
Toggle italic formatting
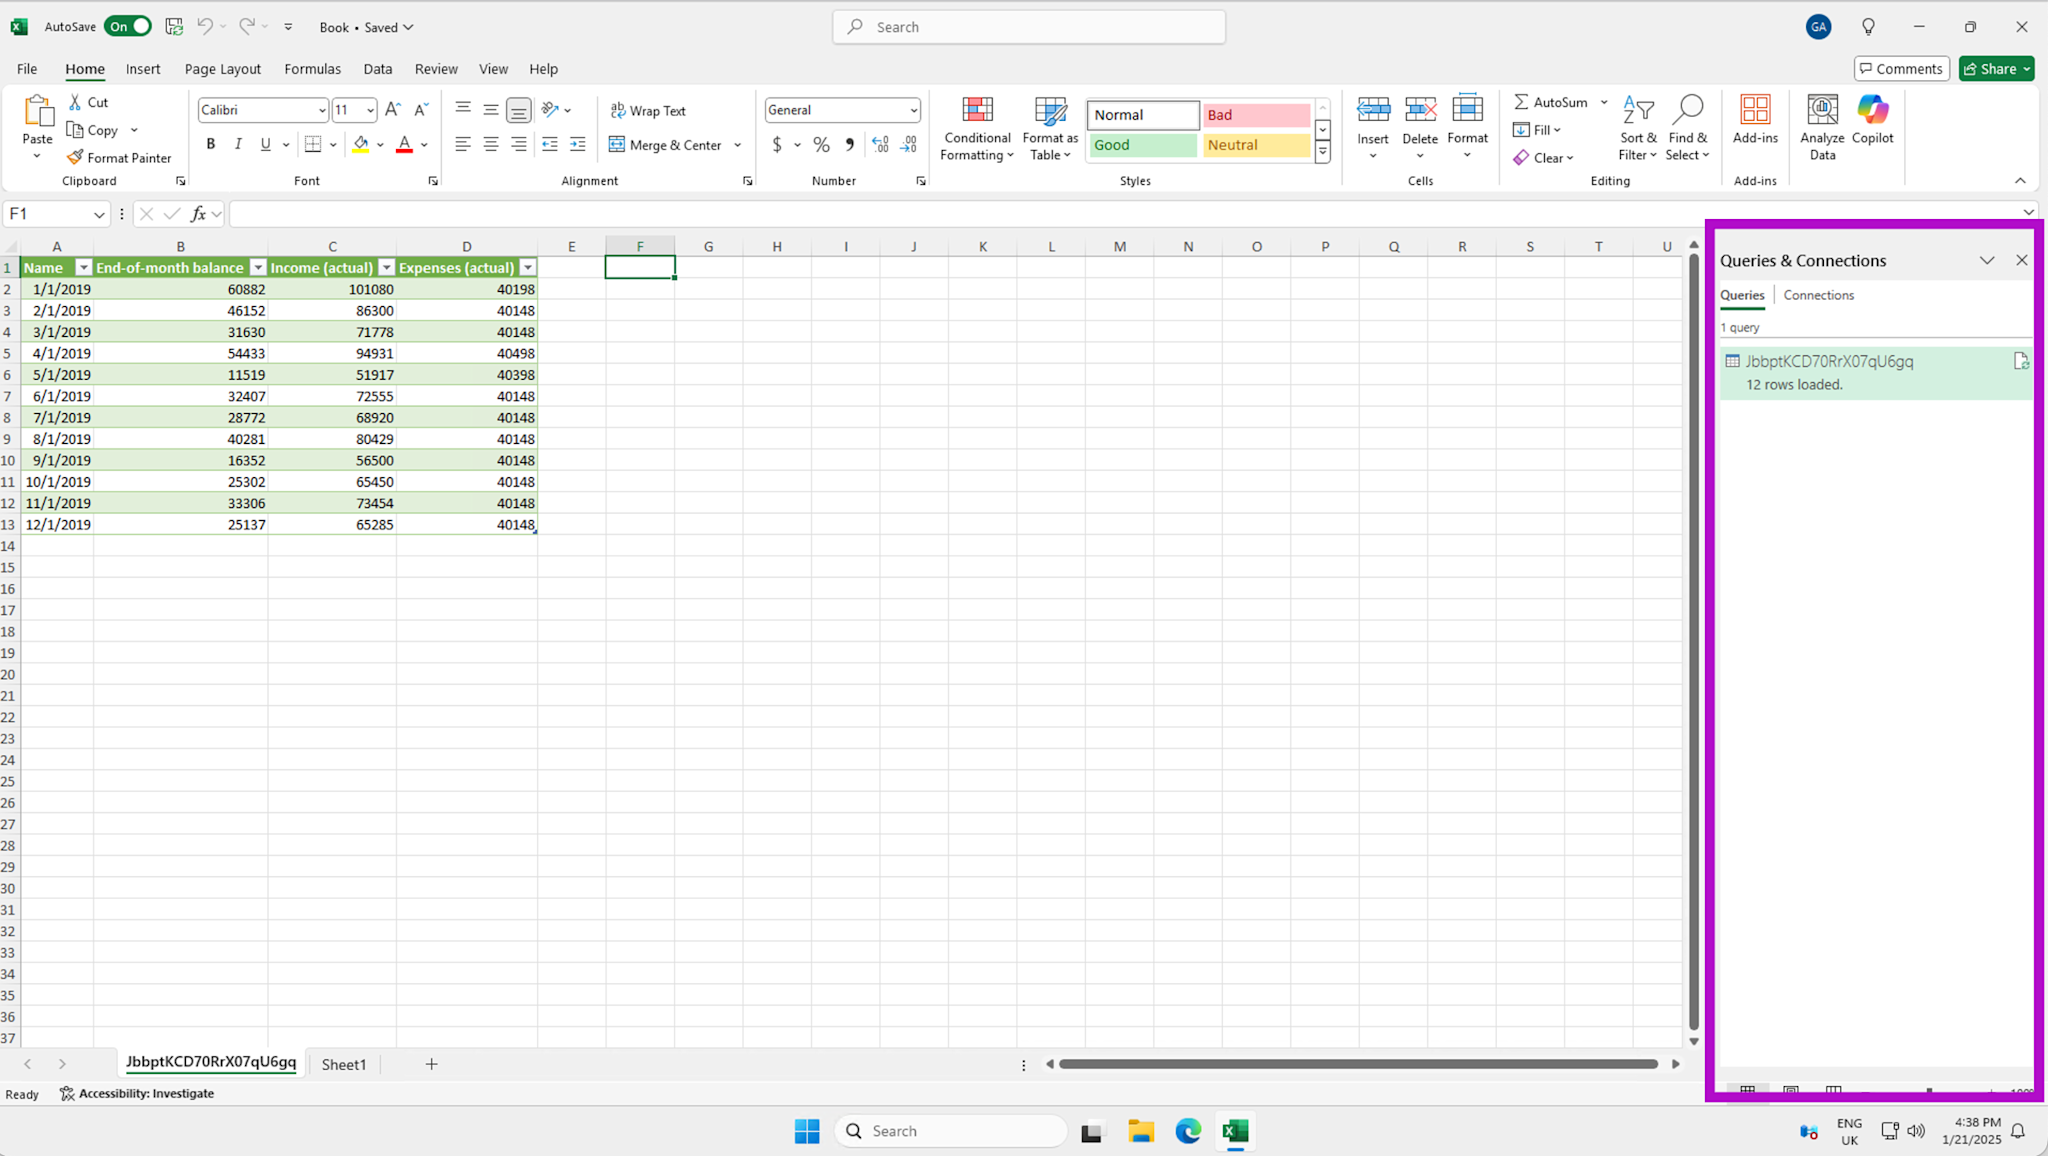[238, 144]
